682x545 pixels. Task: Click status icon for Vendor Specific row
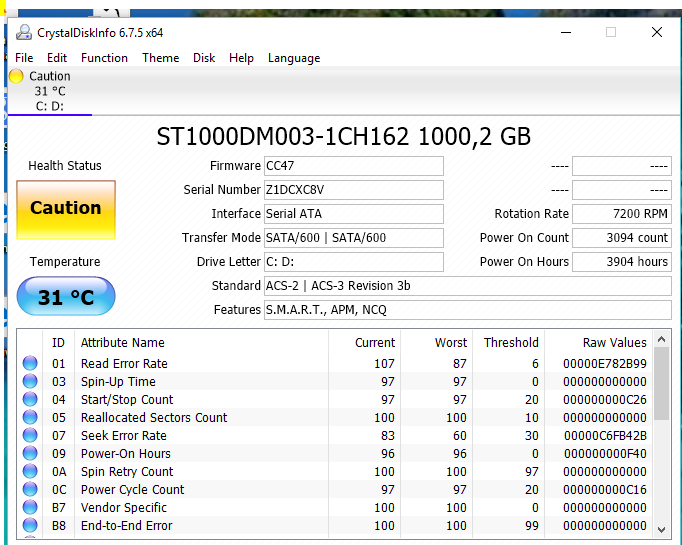point(30,507)
